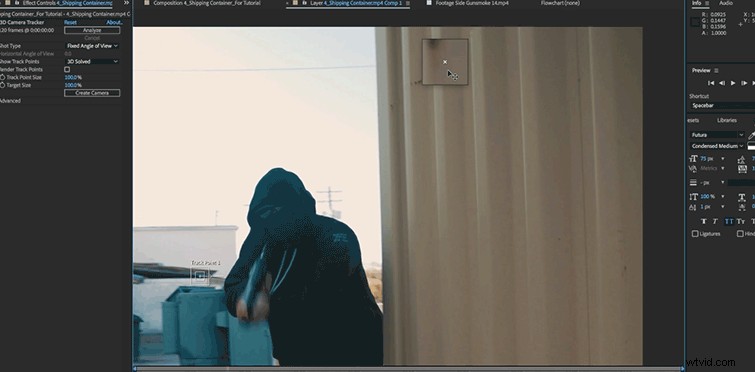Switch to the Libraries panel tab
The height and width of the screenshot is (372, 755).
click(x=727, y=120)
